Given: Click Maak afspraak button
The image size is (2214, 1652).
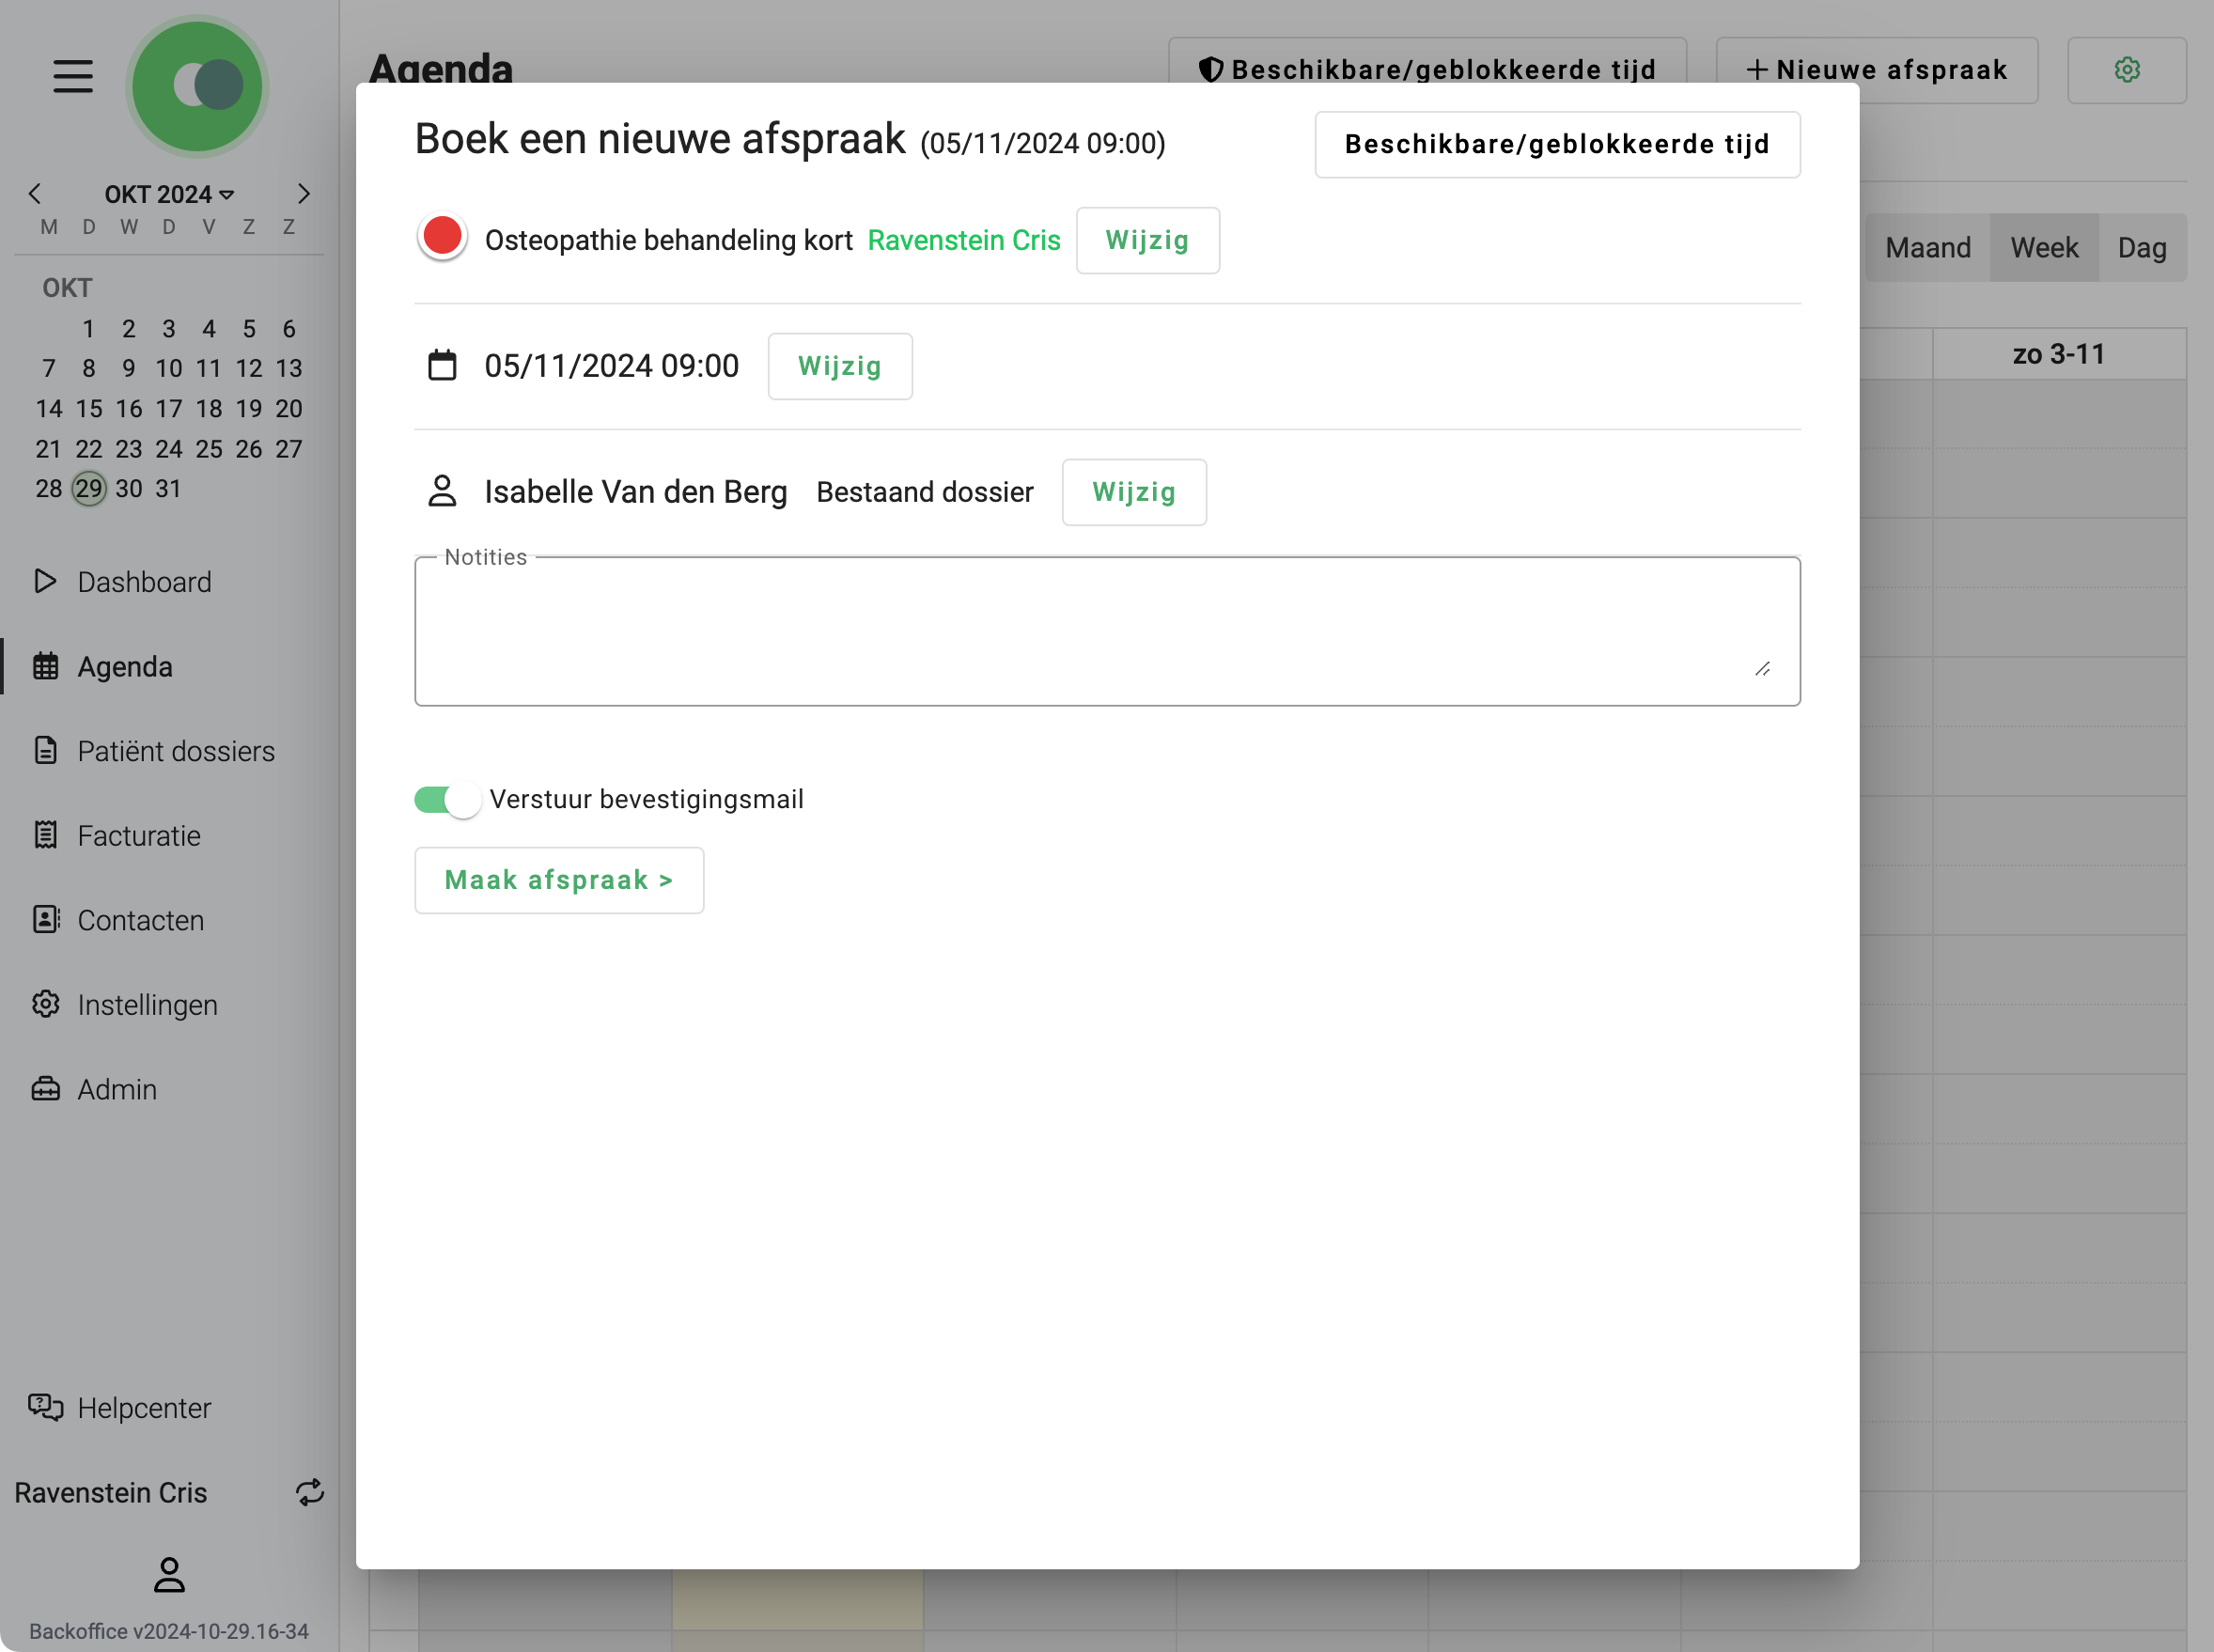Looking at the screenshot, I should 559,880.
